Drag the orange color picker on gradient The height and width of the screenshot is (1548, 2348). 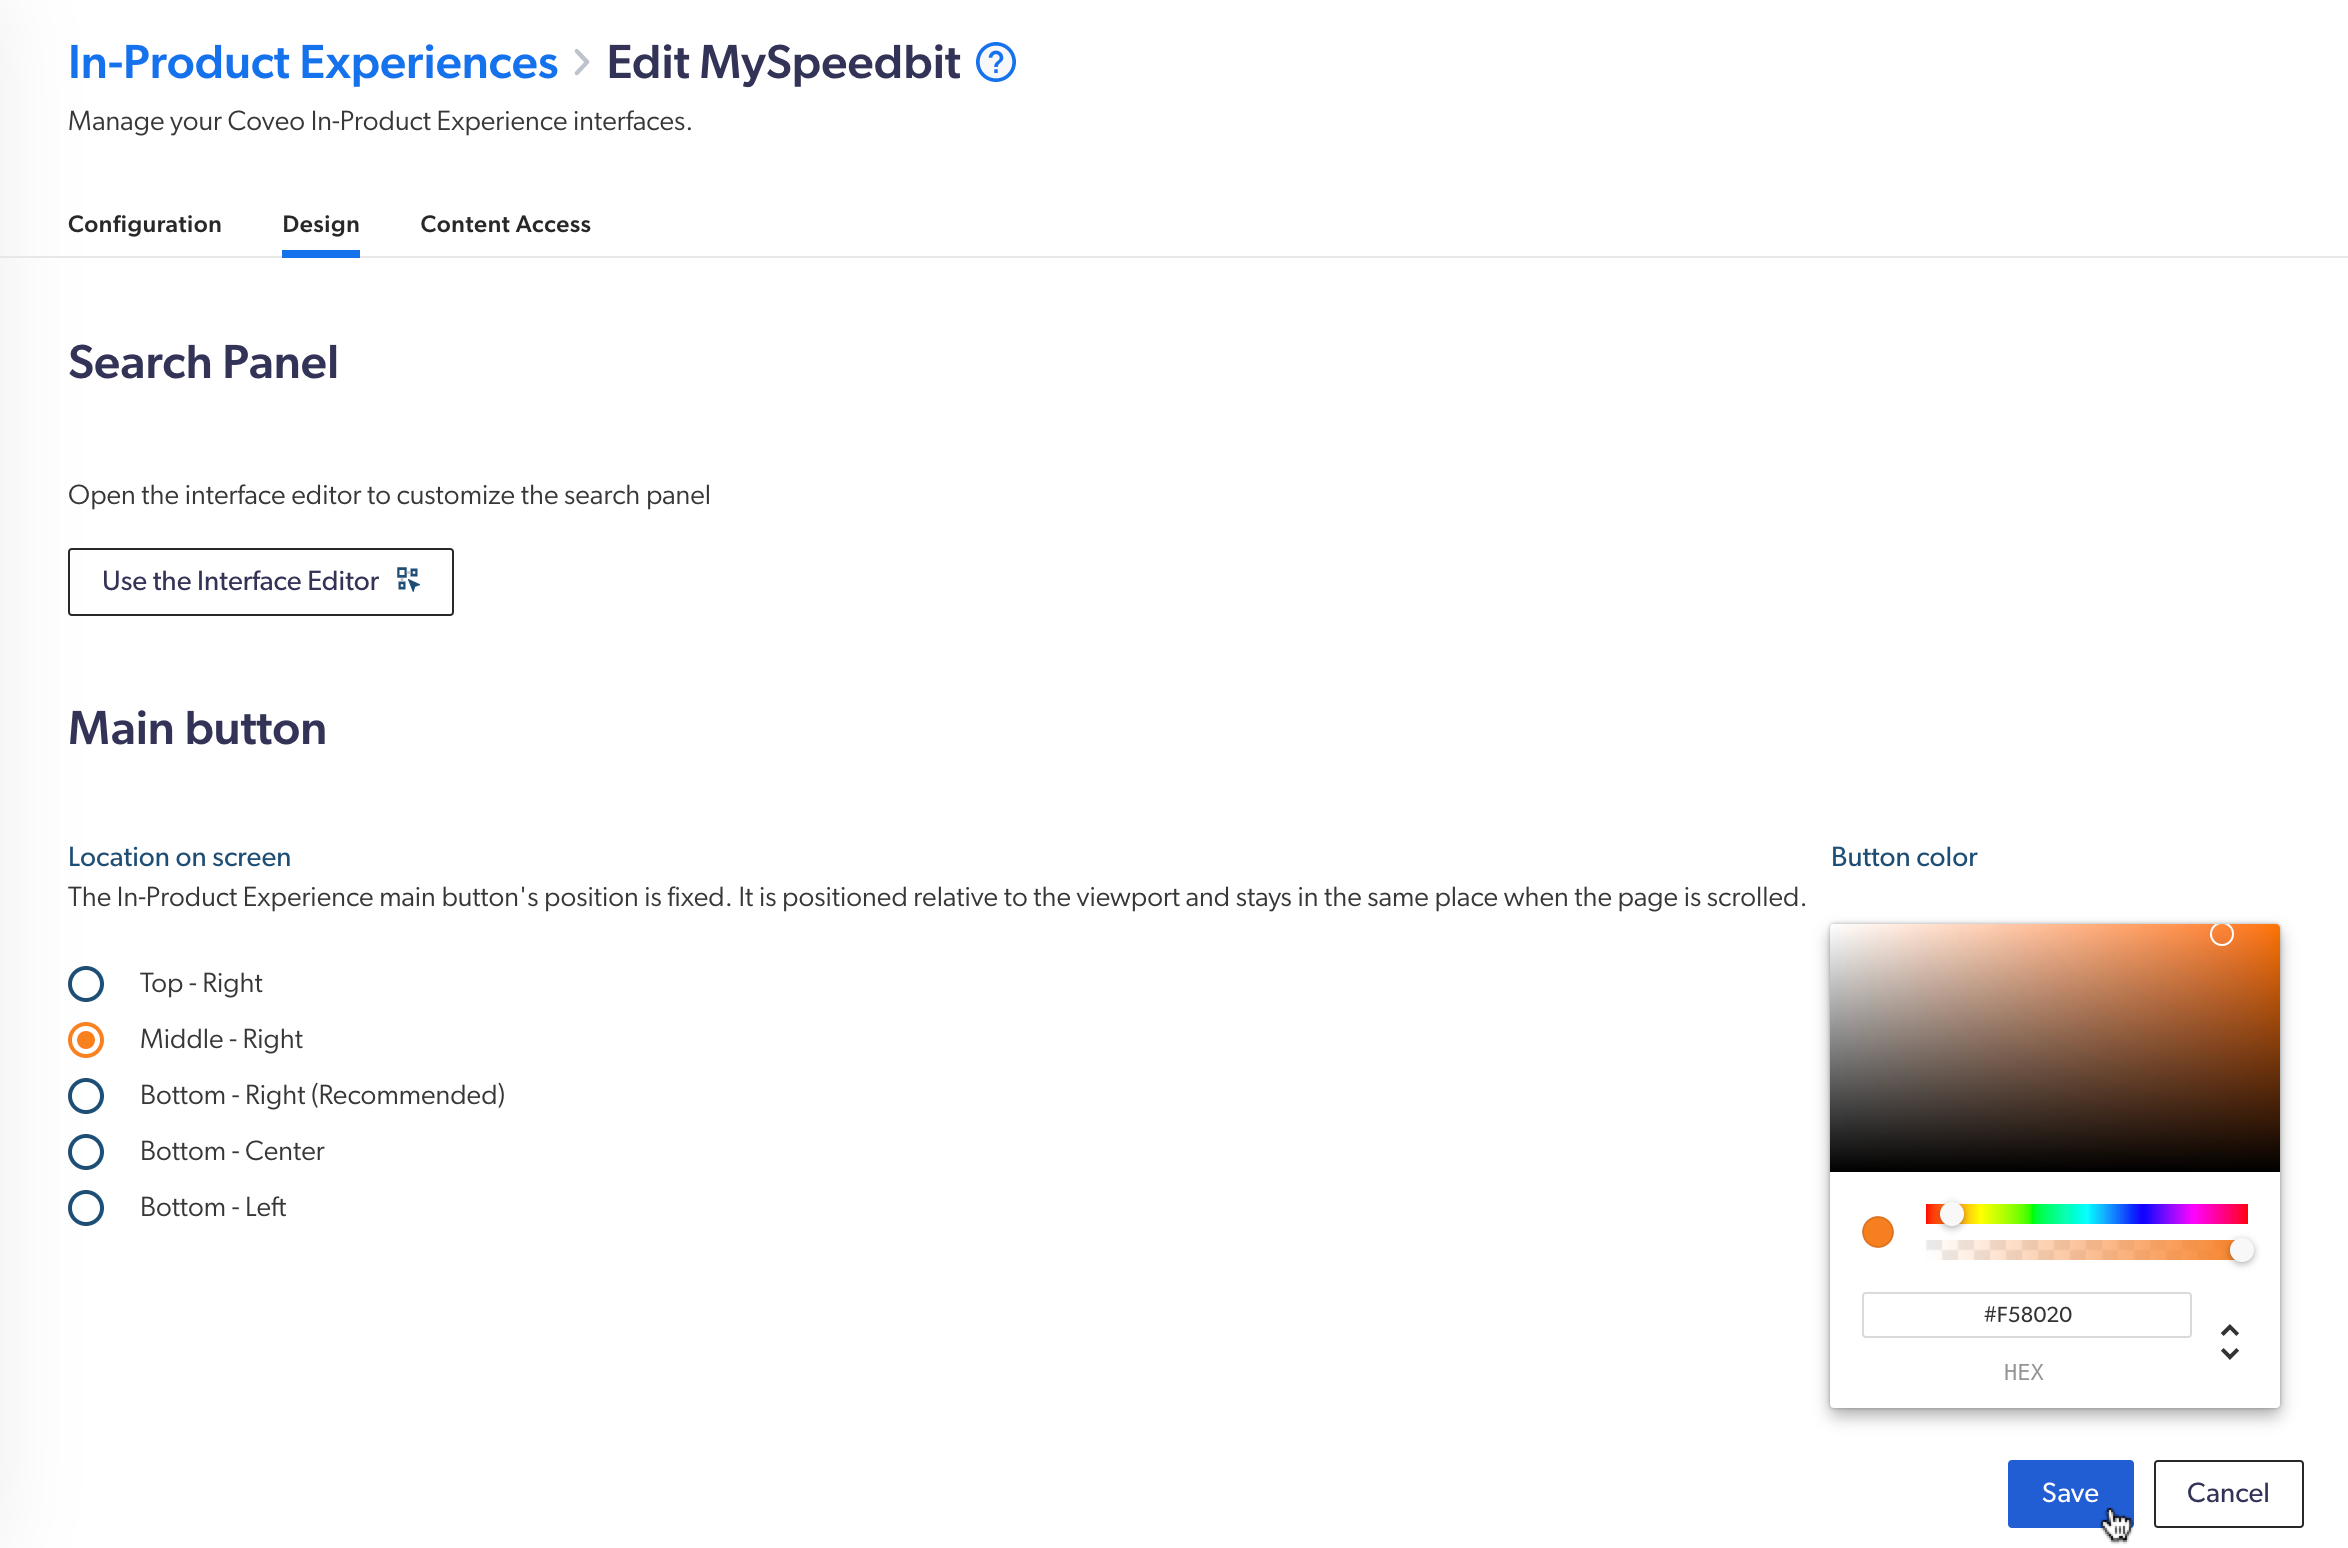[x=2222, y=935]
